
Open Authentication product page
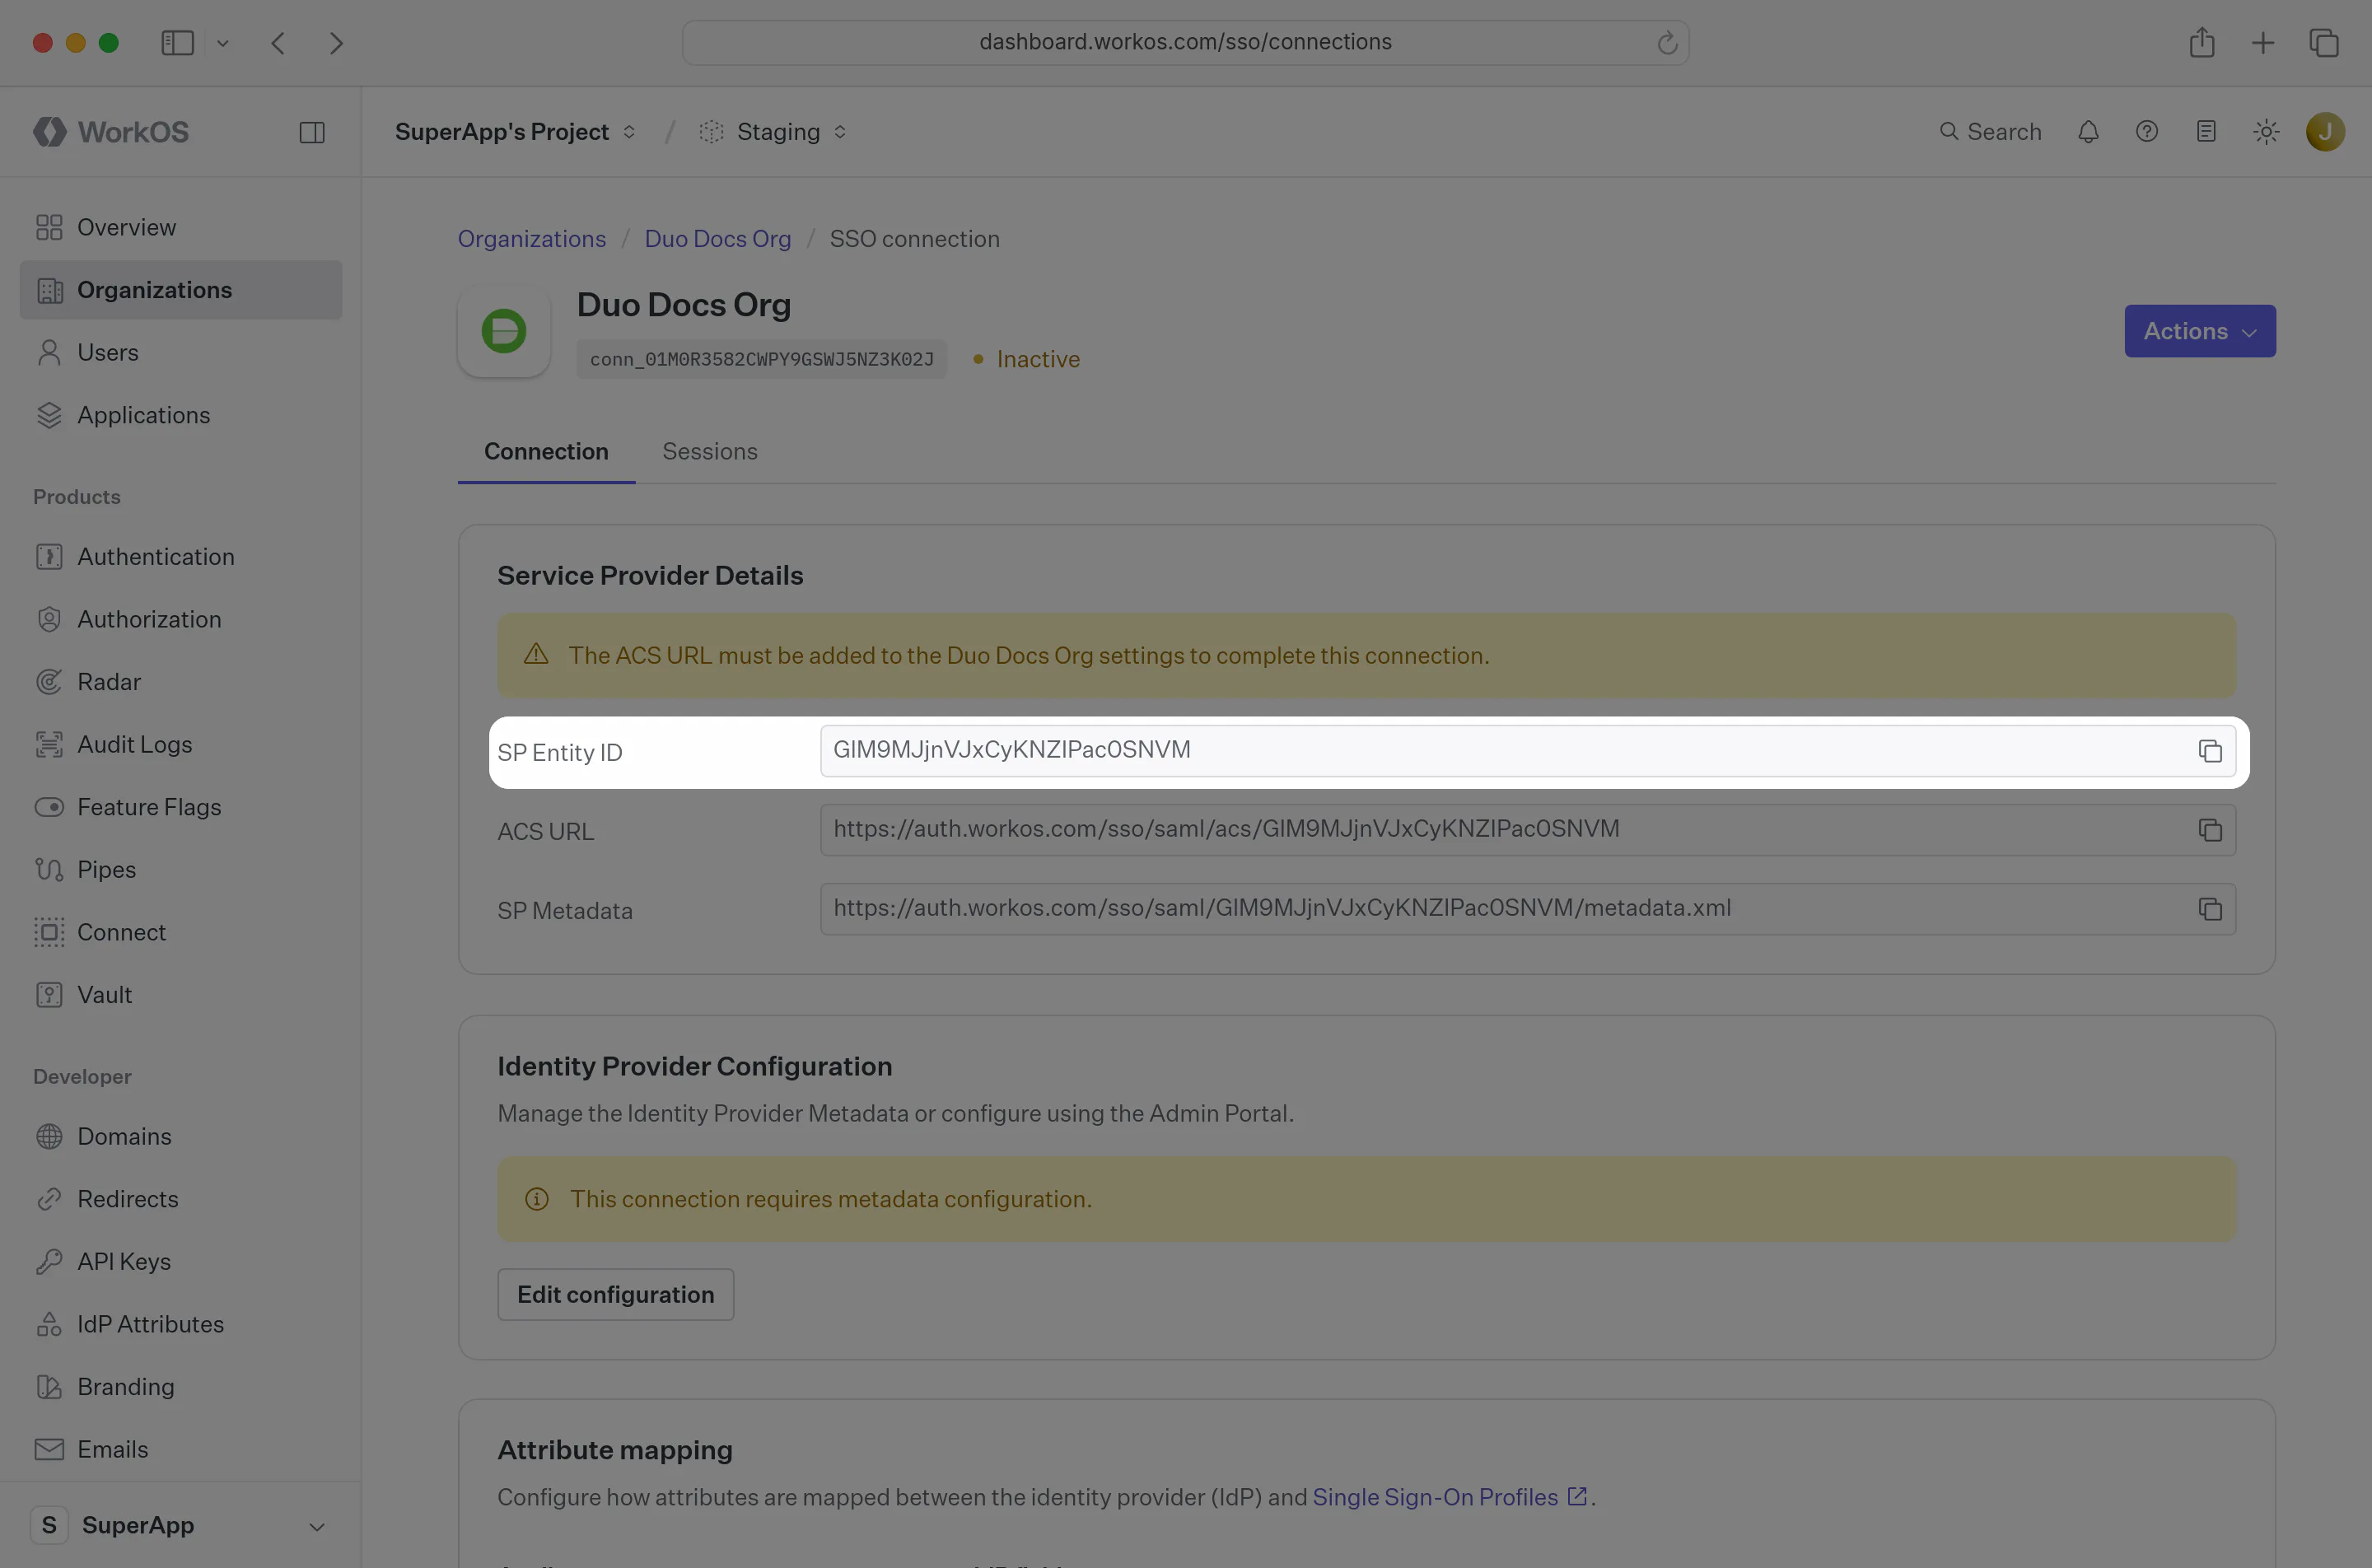click(x=181, y=557)
